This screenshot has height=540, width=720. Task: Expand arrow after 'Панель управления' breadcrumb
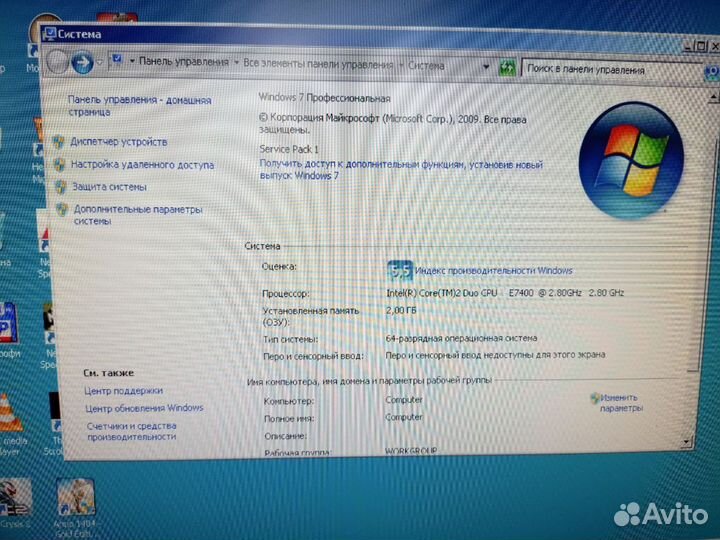[x=236, y=62]
